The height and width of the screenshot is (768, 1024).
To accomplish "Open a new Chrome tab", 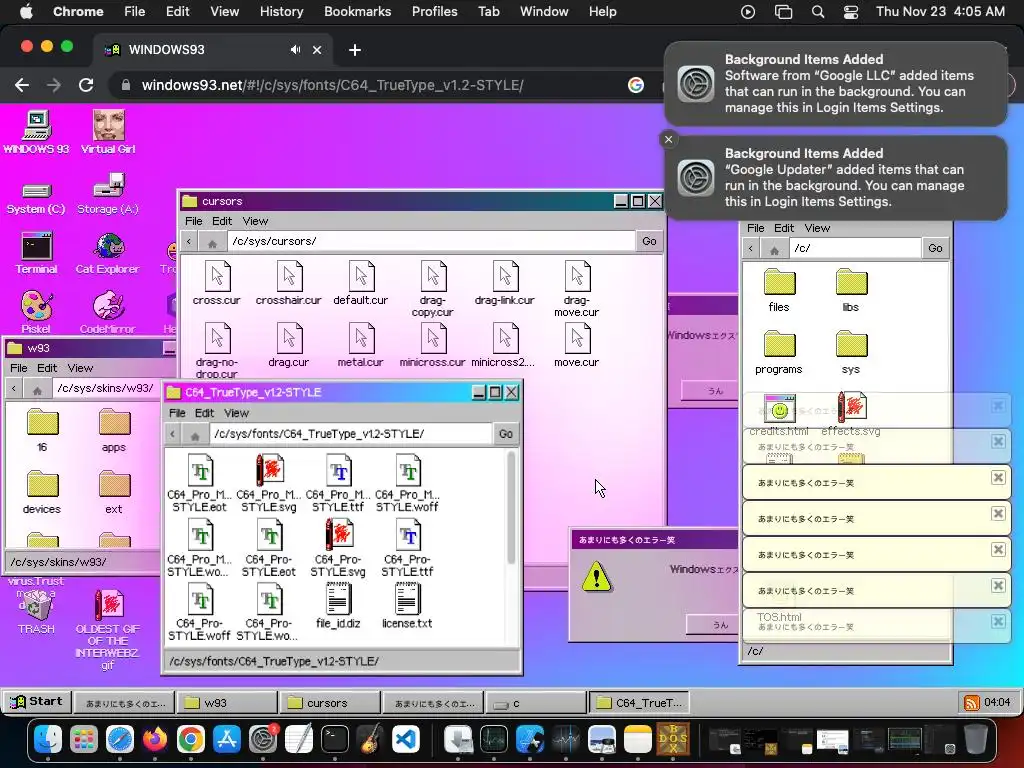I will pyautogui.click(x=355, y=50).
